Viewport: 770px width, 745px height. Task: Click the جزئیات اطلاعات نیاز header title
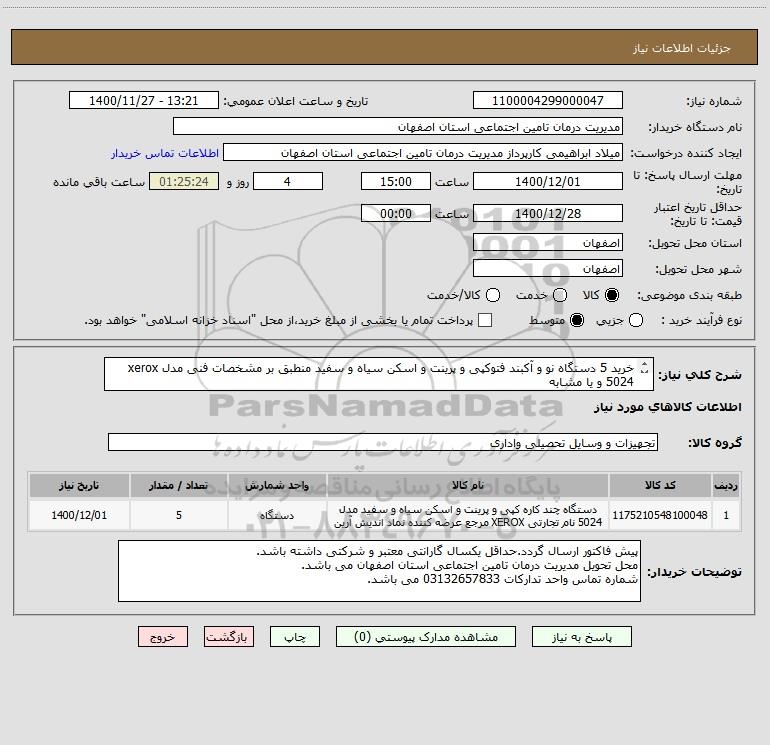click(x=682, y=48)
